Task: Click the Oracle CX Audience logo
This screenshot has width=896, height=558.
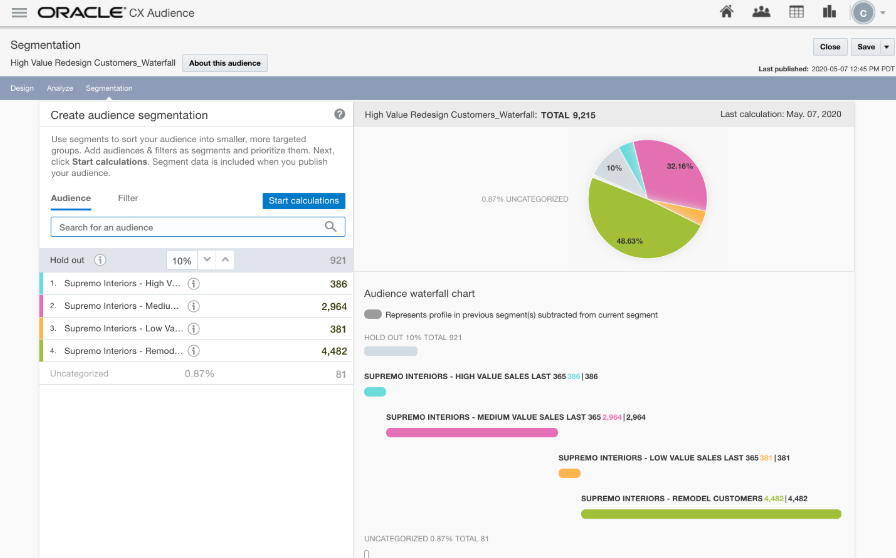Action: 116,13
